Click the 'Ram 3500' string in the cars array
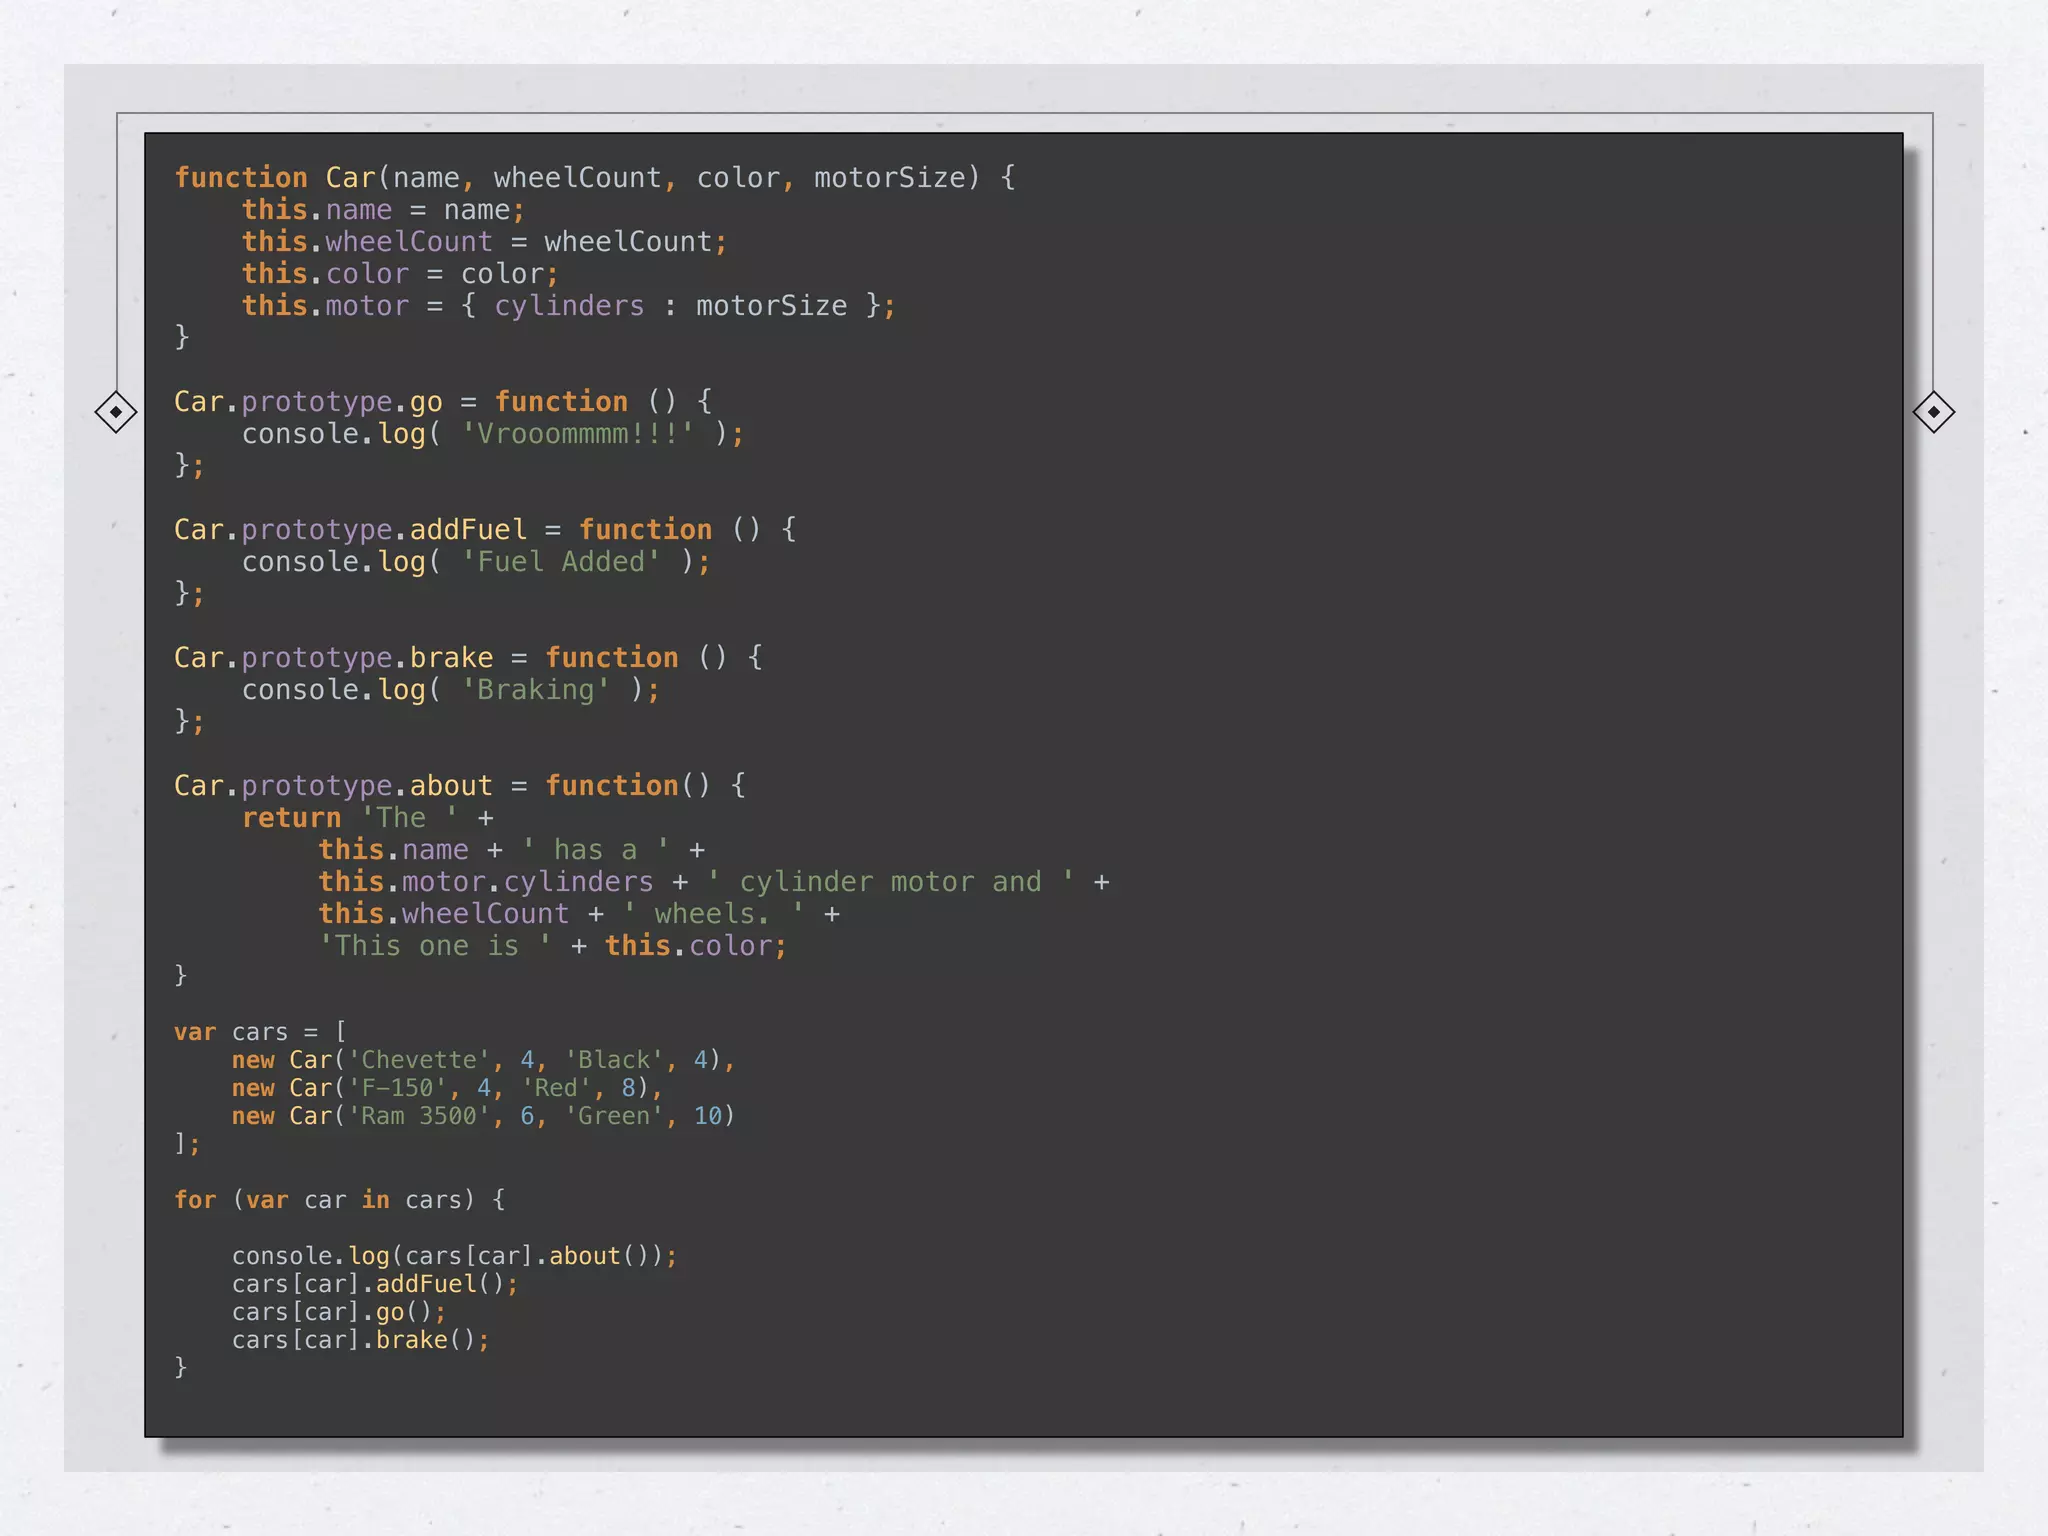2048x1536 pixels. 419,1116
